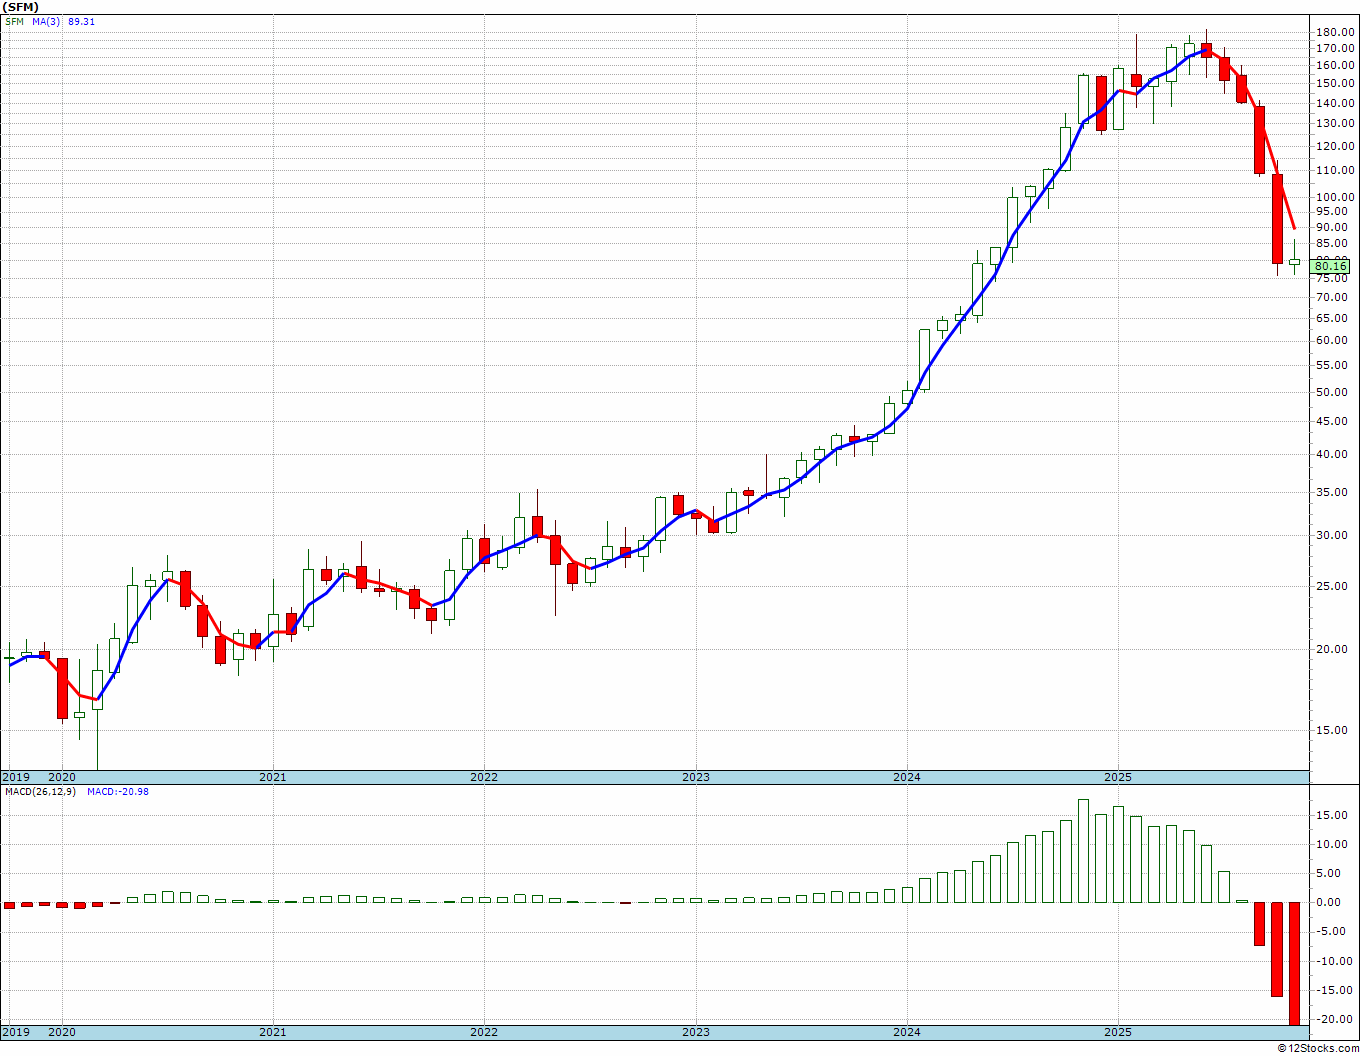Image resolution: width=1360 pixels, height=1056 pixels.
Task: Select the "160.00" price axis label
Action: point(1335,66)
